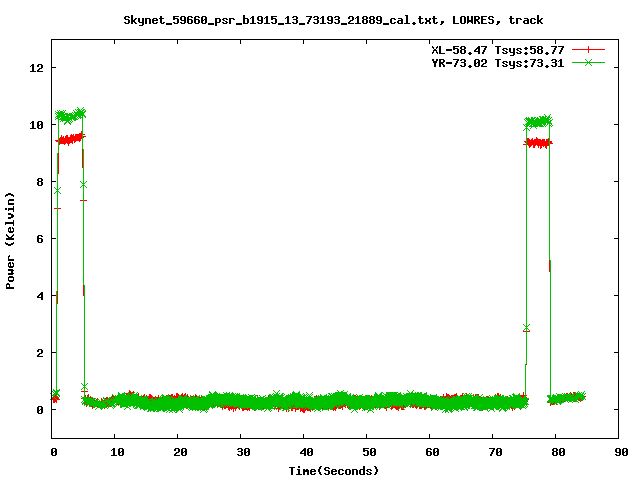Screen dimensions: 640x480
Task: Click the x-axis tick label 40
Action: point(306,452)
